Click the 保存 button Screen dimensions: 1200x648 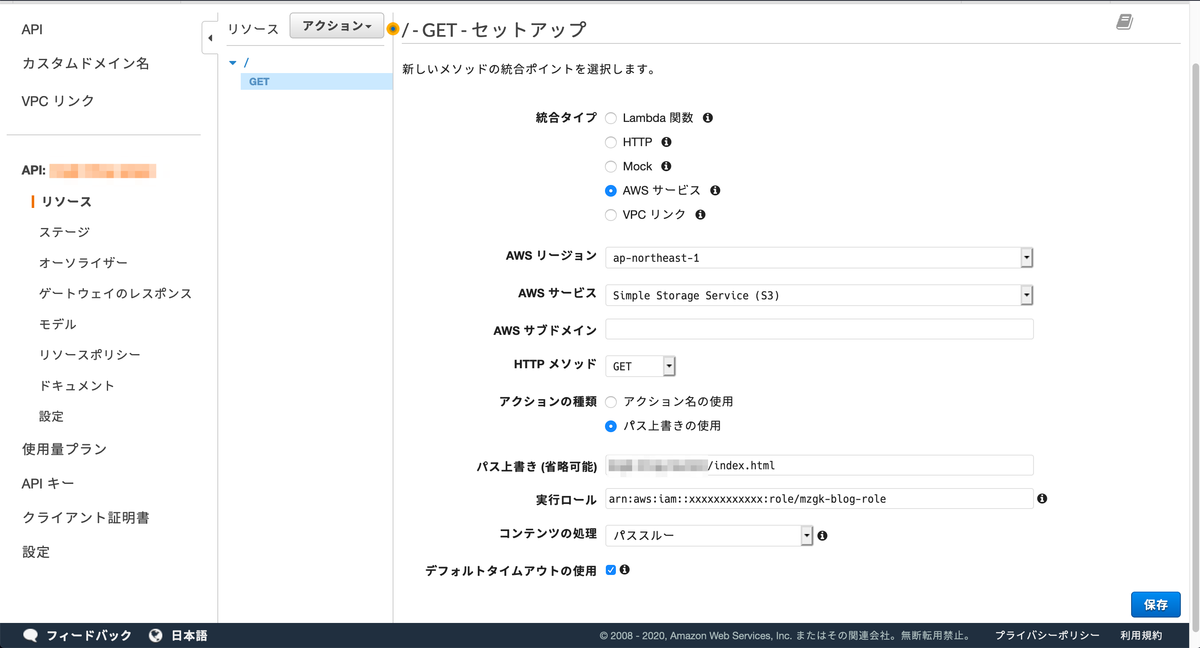tap(1156, 604)
